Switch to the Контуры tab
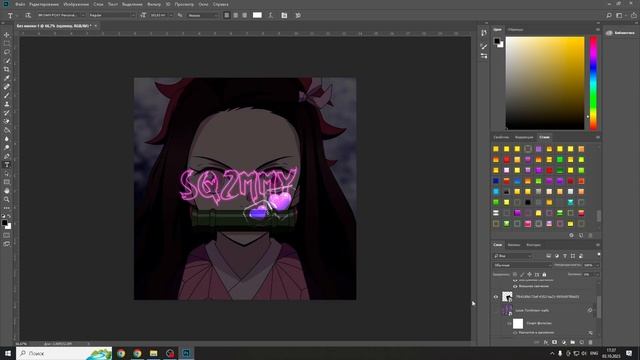This screenshot has width=640, height=360. click(533, 245)
